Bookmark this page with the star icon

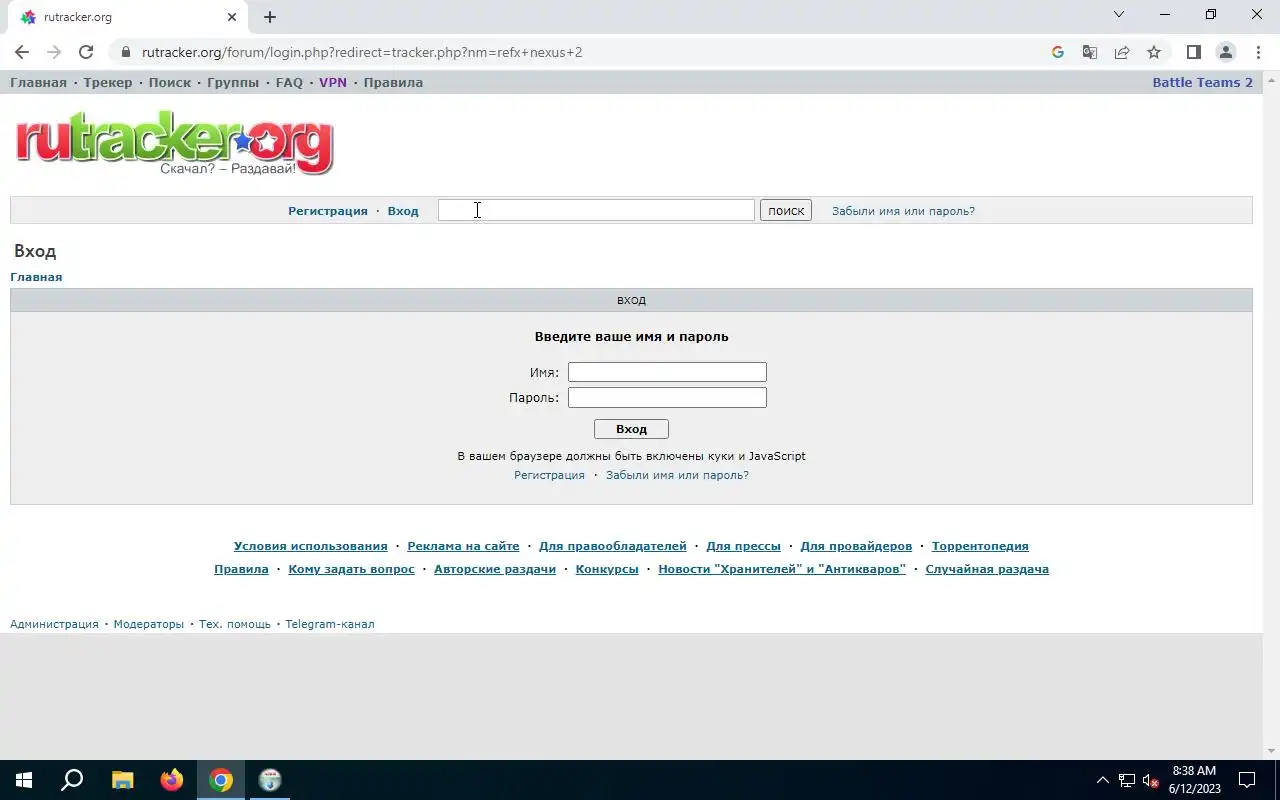1154,52
